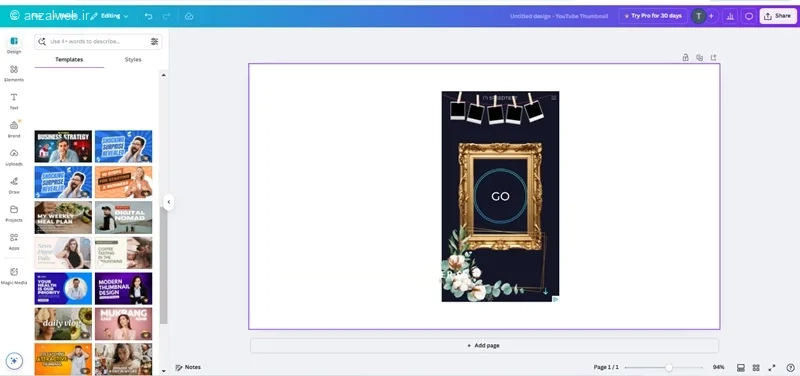Click the scrollbar up arrow

click(x=163, y=75)
